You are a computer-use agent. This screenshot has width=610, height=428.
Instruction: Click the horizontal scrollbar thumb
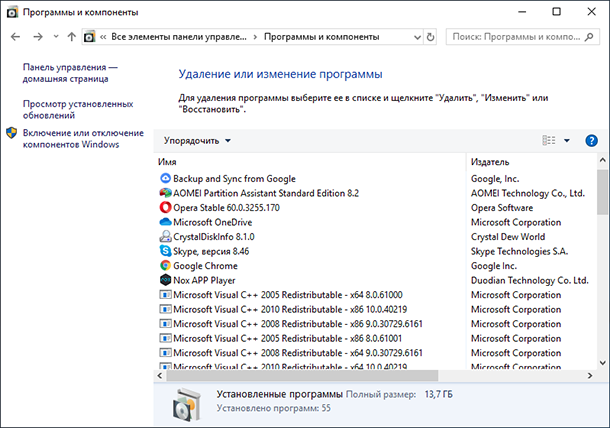click(x=302, y=375)
